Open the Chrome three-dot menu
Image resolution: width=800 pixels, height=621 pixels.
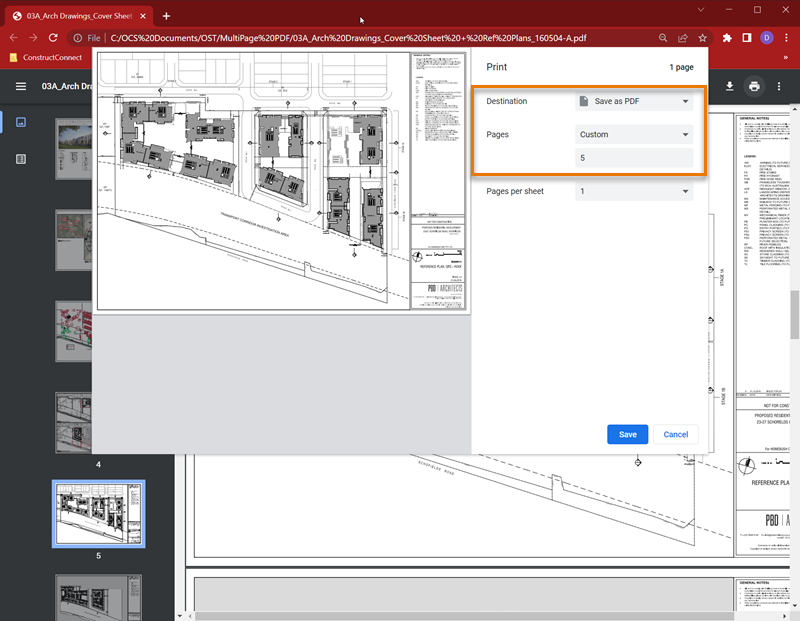(x=786, y=38)
